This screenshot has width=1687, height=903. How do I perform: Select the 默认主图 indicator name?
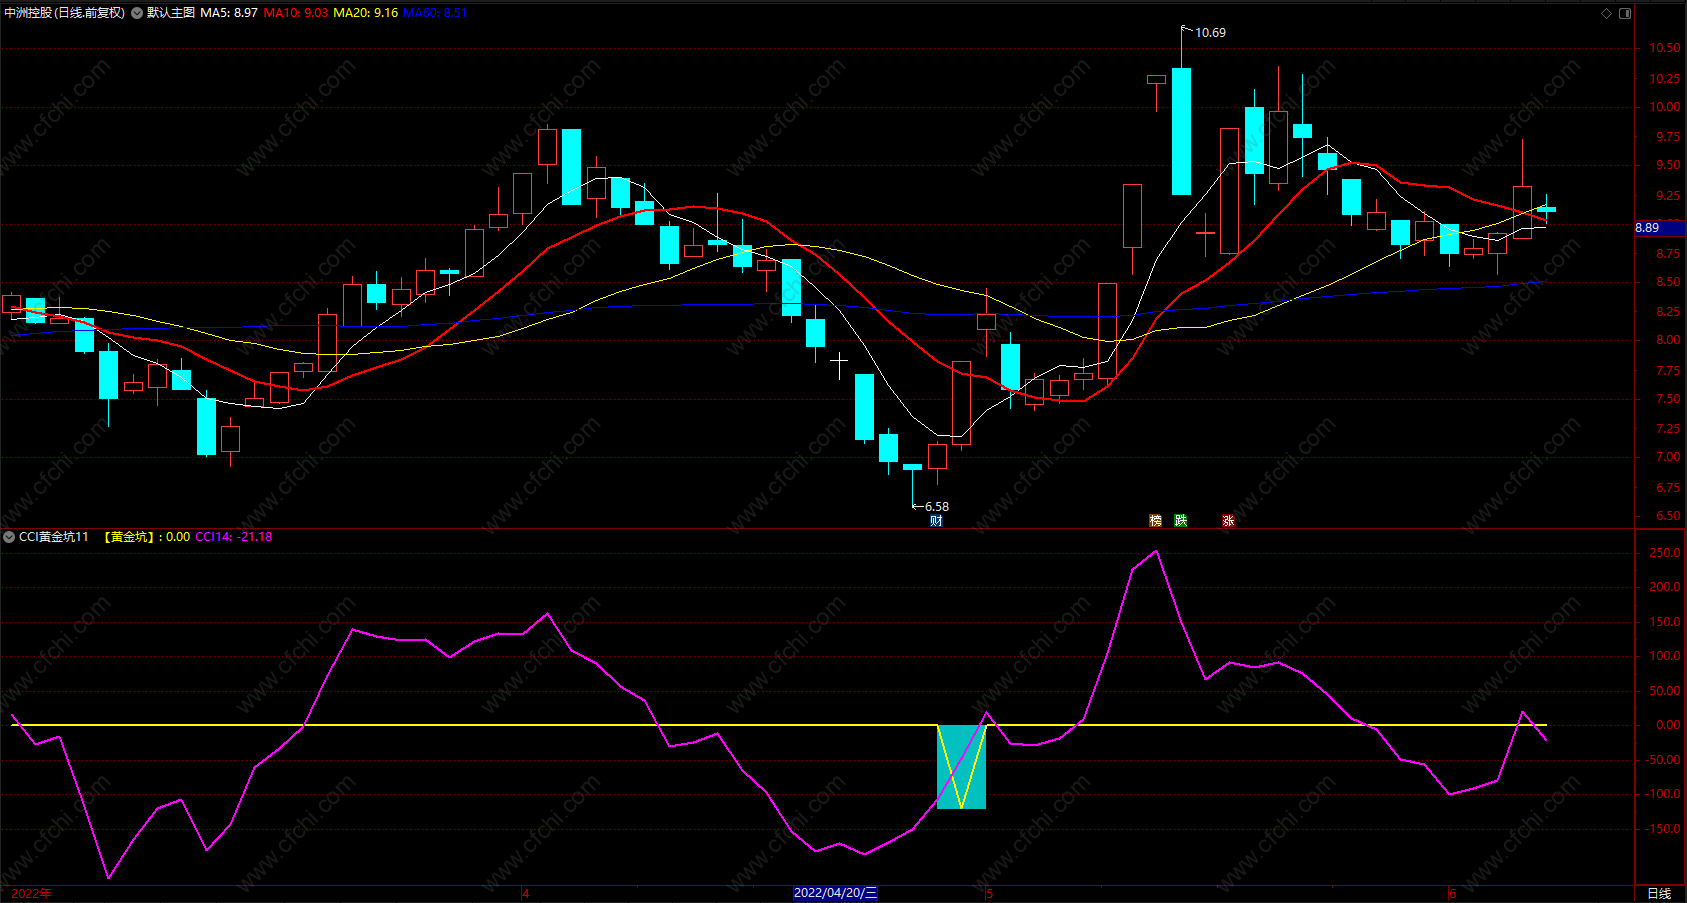[171, 13]
